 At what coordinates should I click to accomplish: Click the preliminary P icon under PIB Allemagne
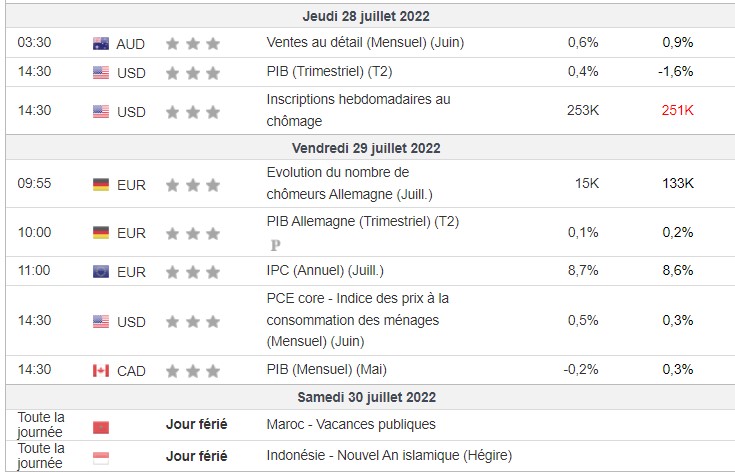[x=276, y=245]
